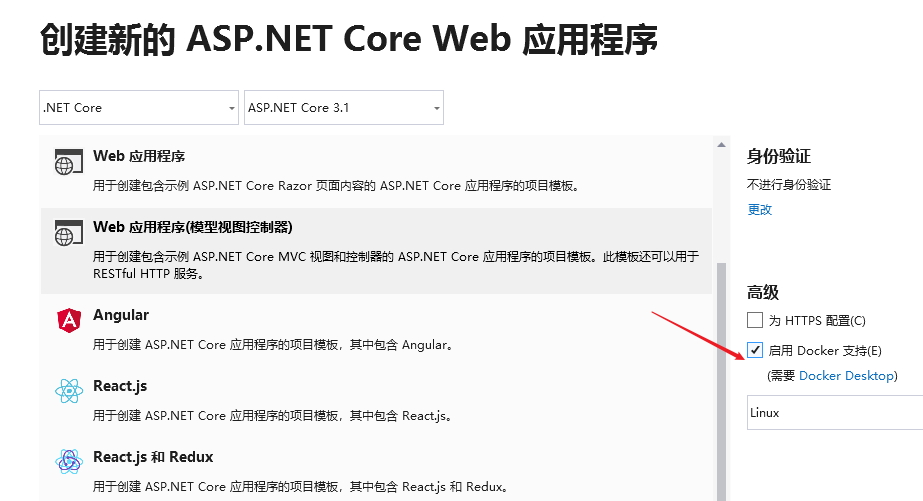Viewport: 923px width, 501px height.
Task: Select the React.js atom icon
Action: click(69, 391)
